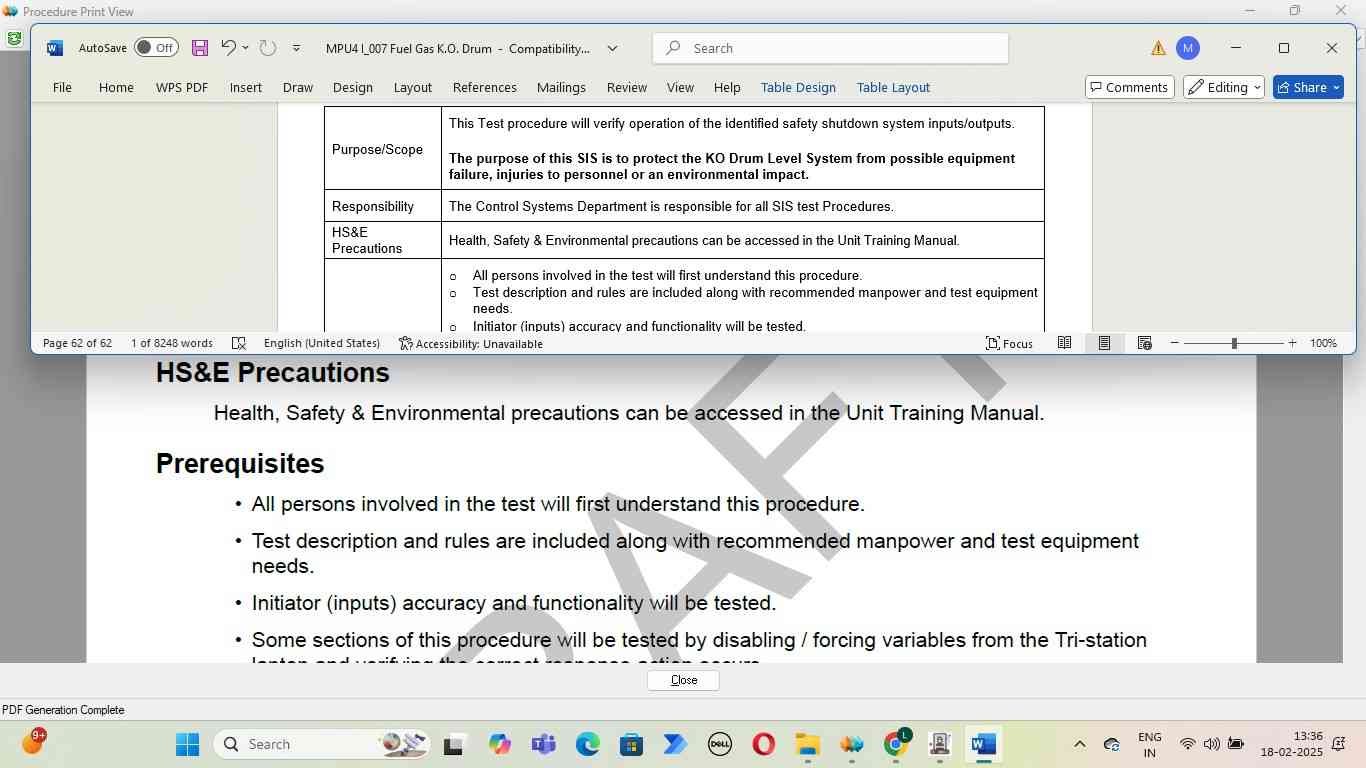
Task: Switch to Table Design tab
Action: (x=798, y=87)
